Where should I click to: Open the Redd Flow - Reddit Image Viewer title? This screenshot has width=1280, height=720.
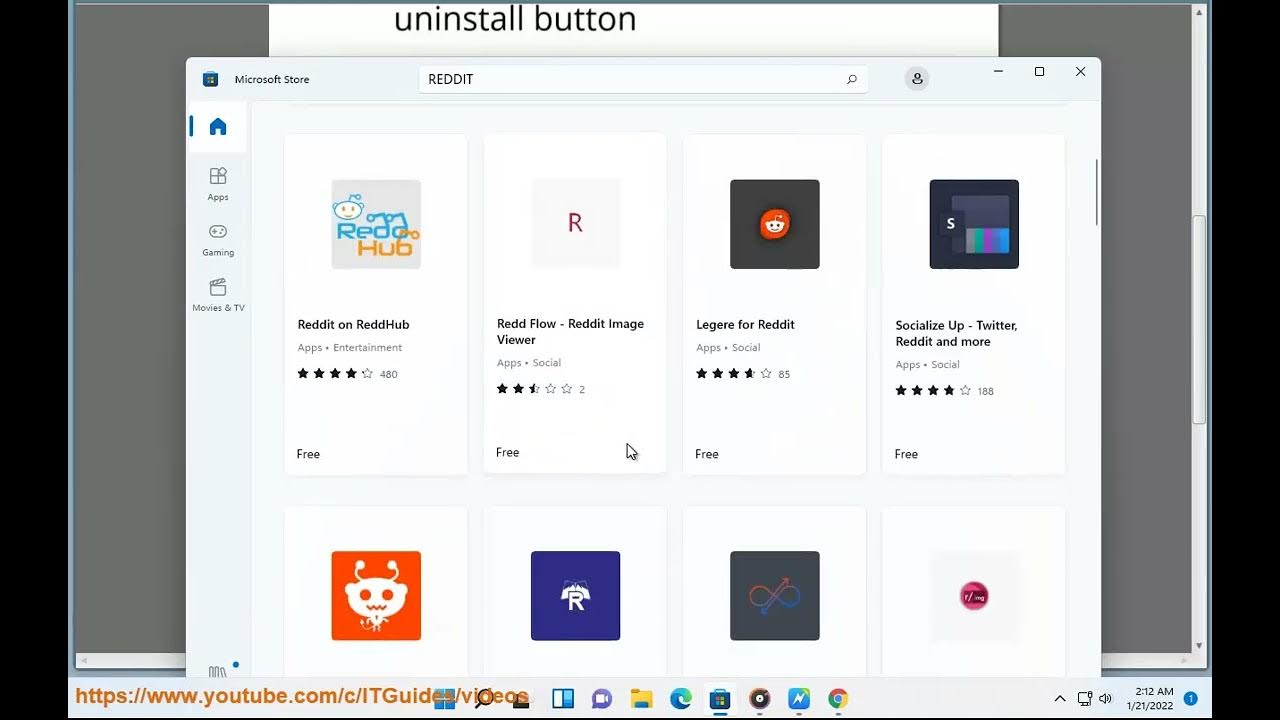570,332
